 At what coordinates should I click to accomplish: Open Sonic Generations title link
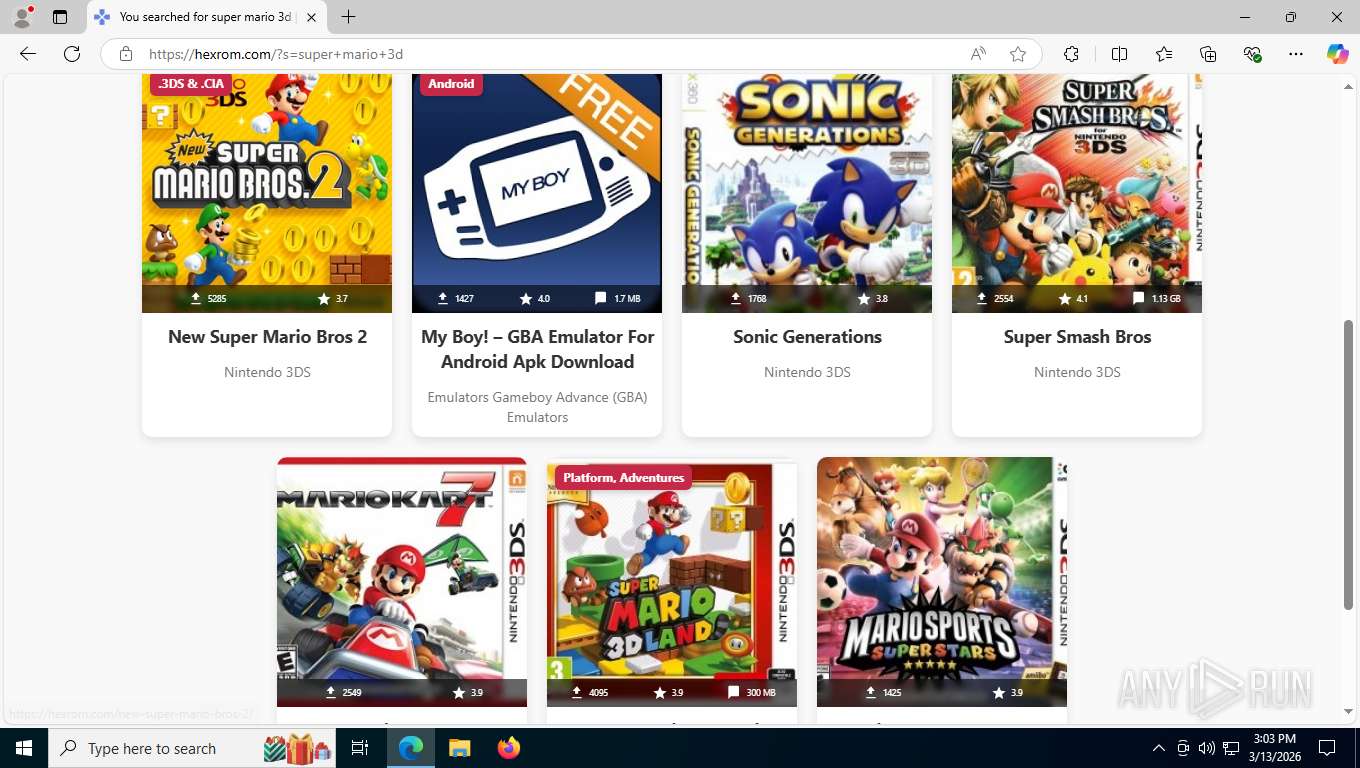807,337
